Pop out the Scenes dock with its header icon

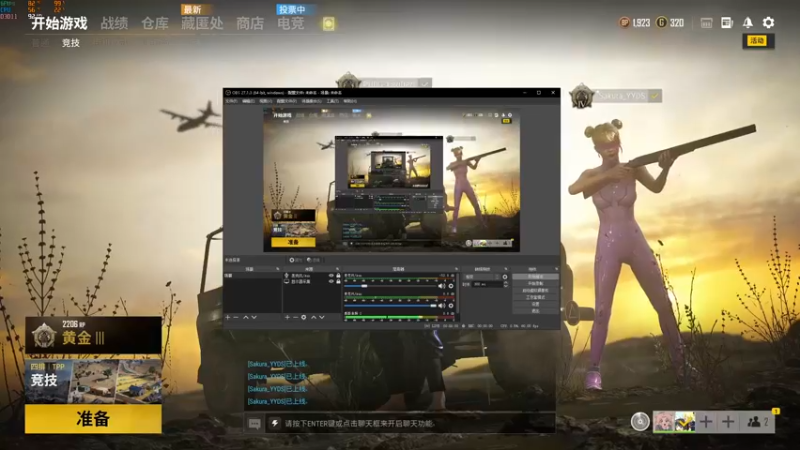[x=278, y=269]
